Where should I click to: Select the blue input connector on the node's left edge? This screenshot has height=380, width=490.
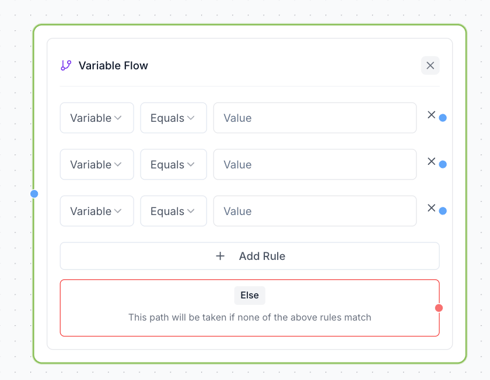tap(34, 194)
